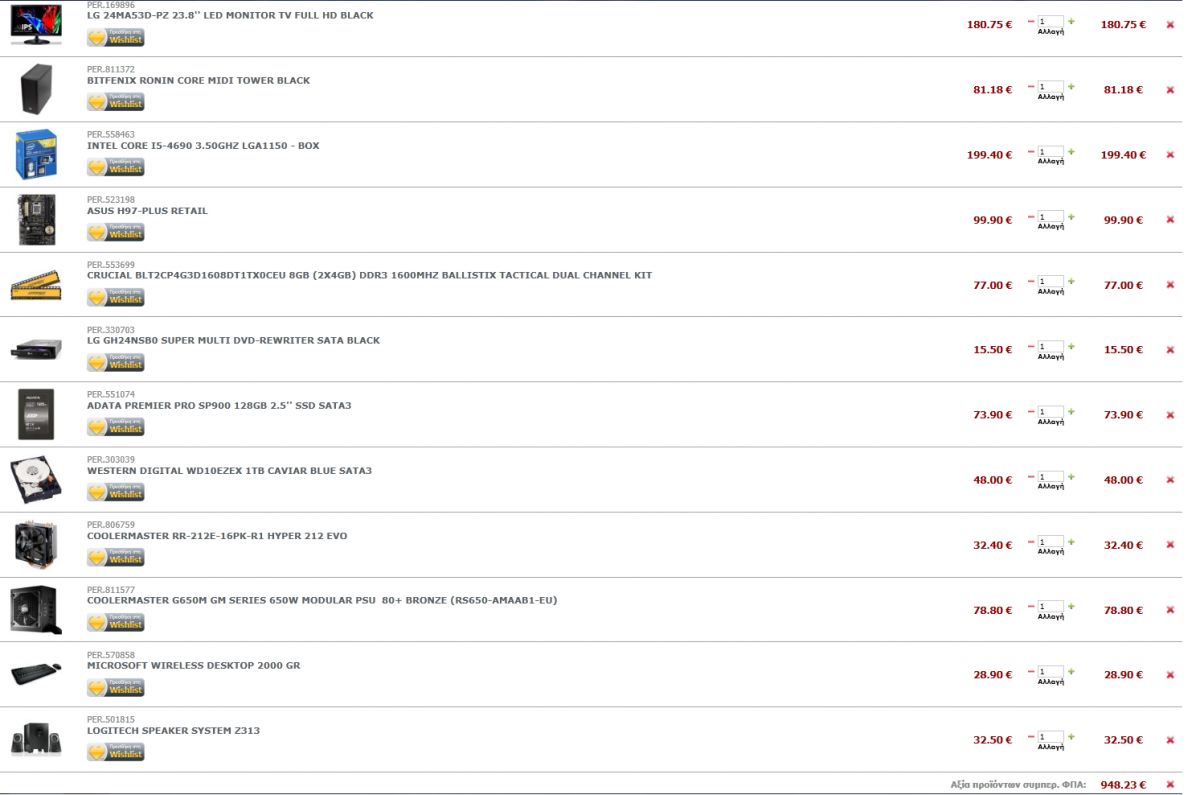This screenshot has width=1200, height=795.
Task: Add Logitech Z313 to Wishlist
Action: click(x=116, y=752)
